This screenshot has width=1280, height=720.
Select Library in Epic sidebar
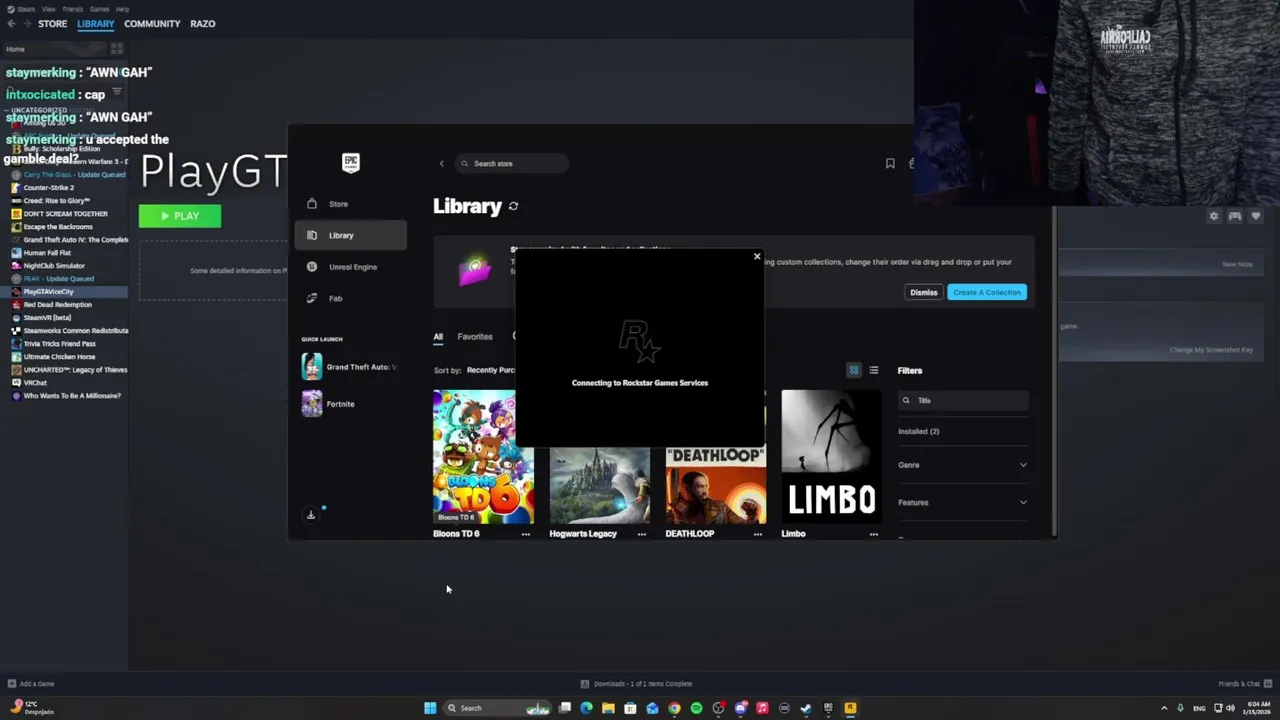point(350,235)
